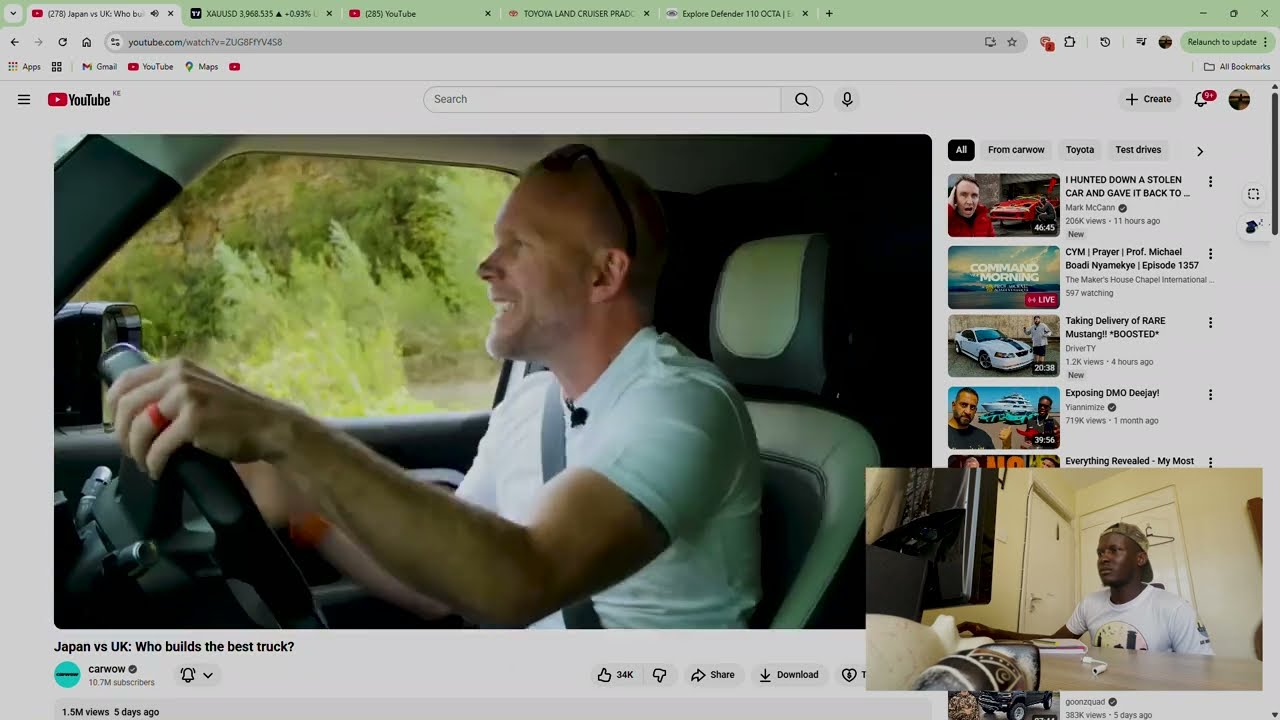Click the YouTube search input field

click(x=602, y=99)
